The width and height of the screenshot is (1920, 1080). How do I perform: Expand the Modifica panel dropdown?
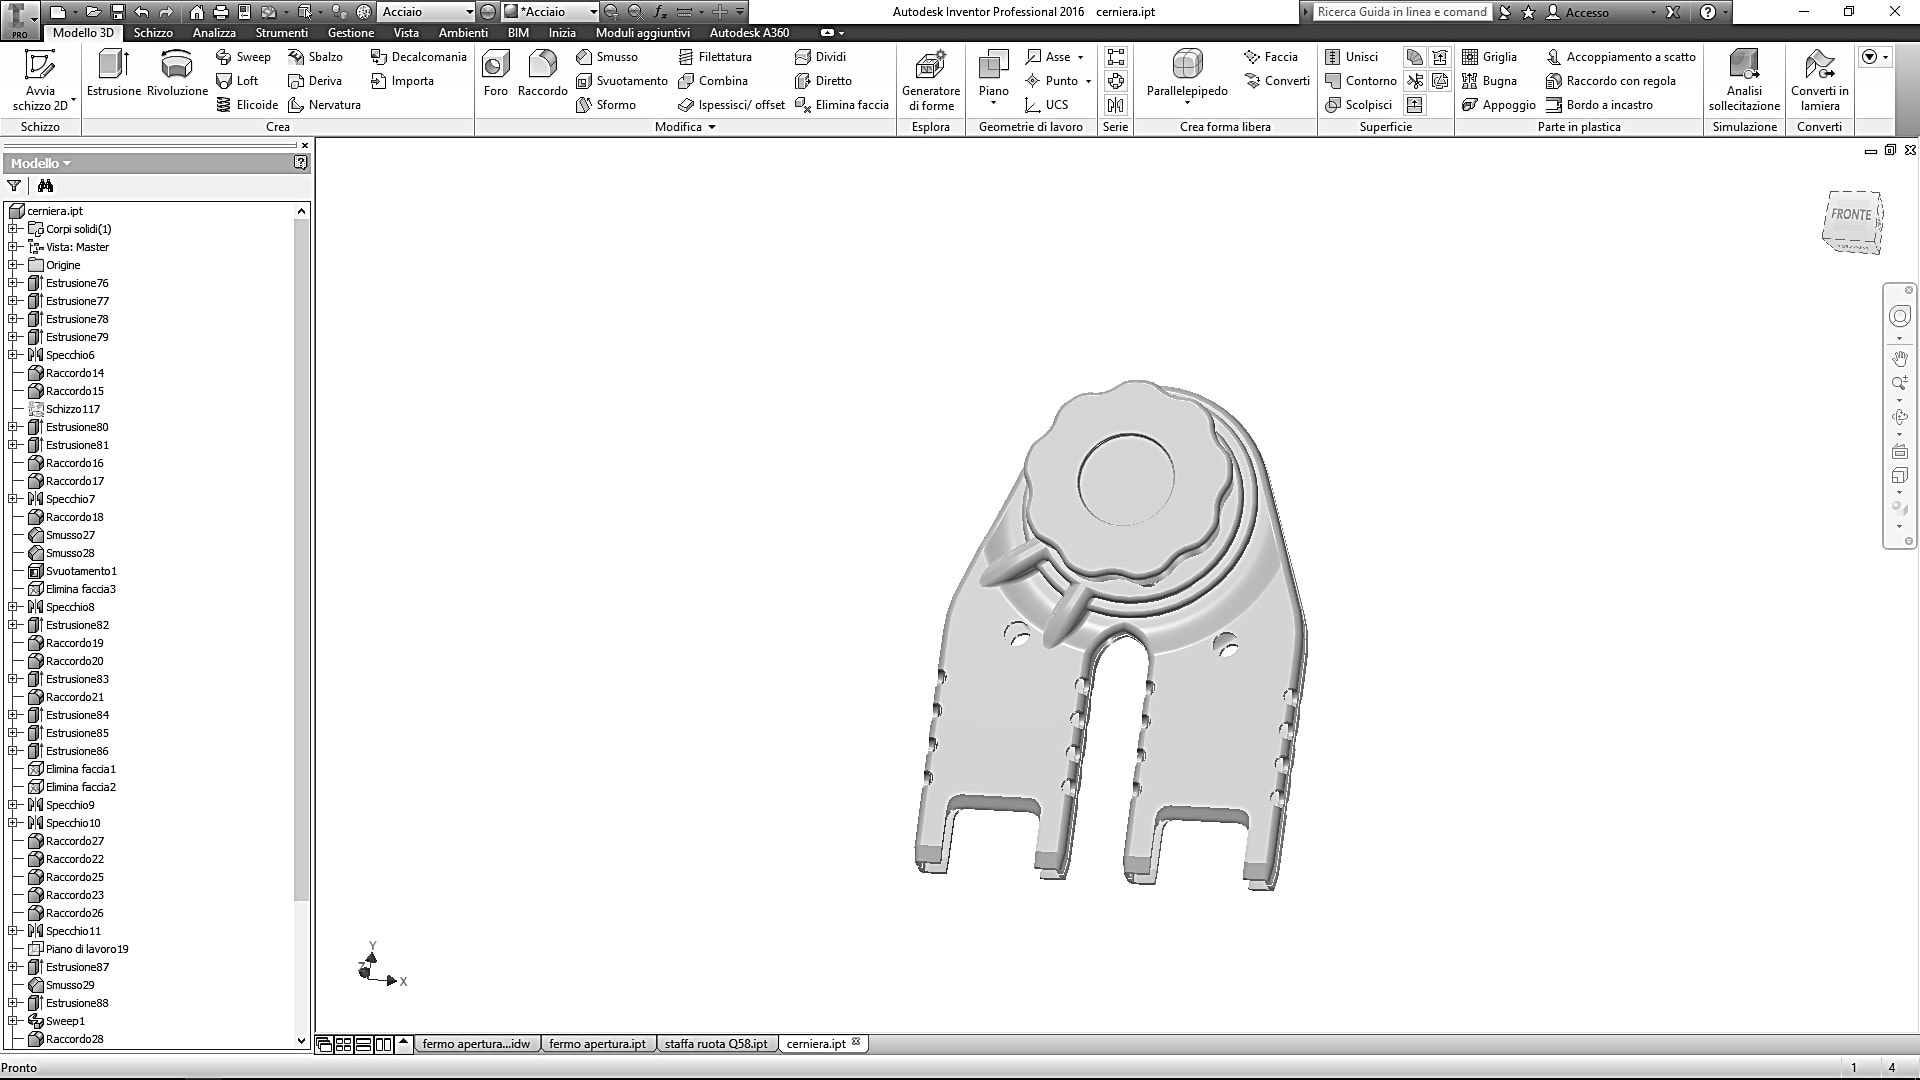tap(712, 127)
